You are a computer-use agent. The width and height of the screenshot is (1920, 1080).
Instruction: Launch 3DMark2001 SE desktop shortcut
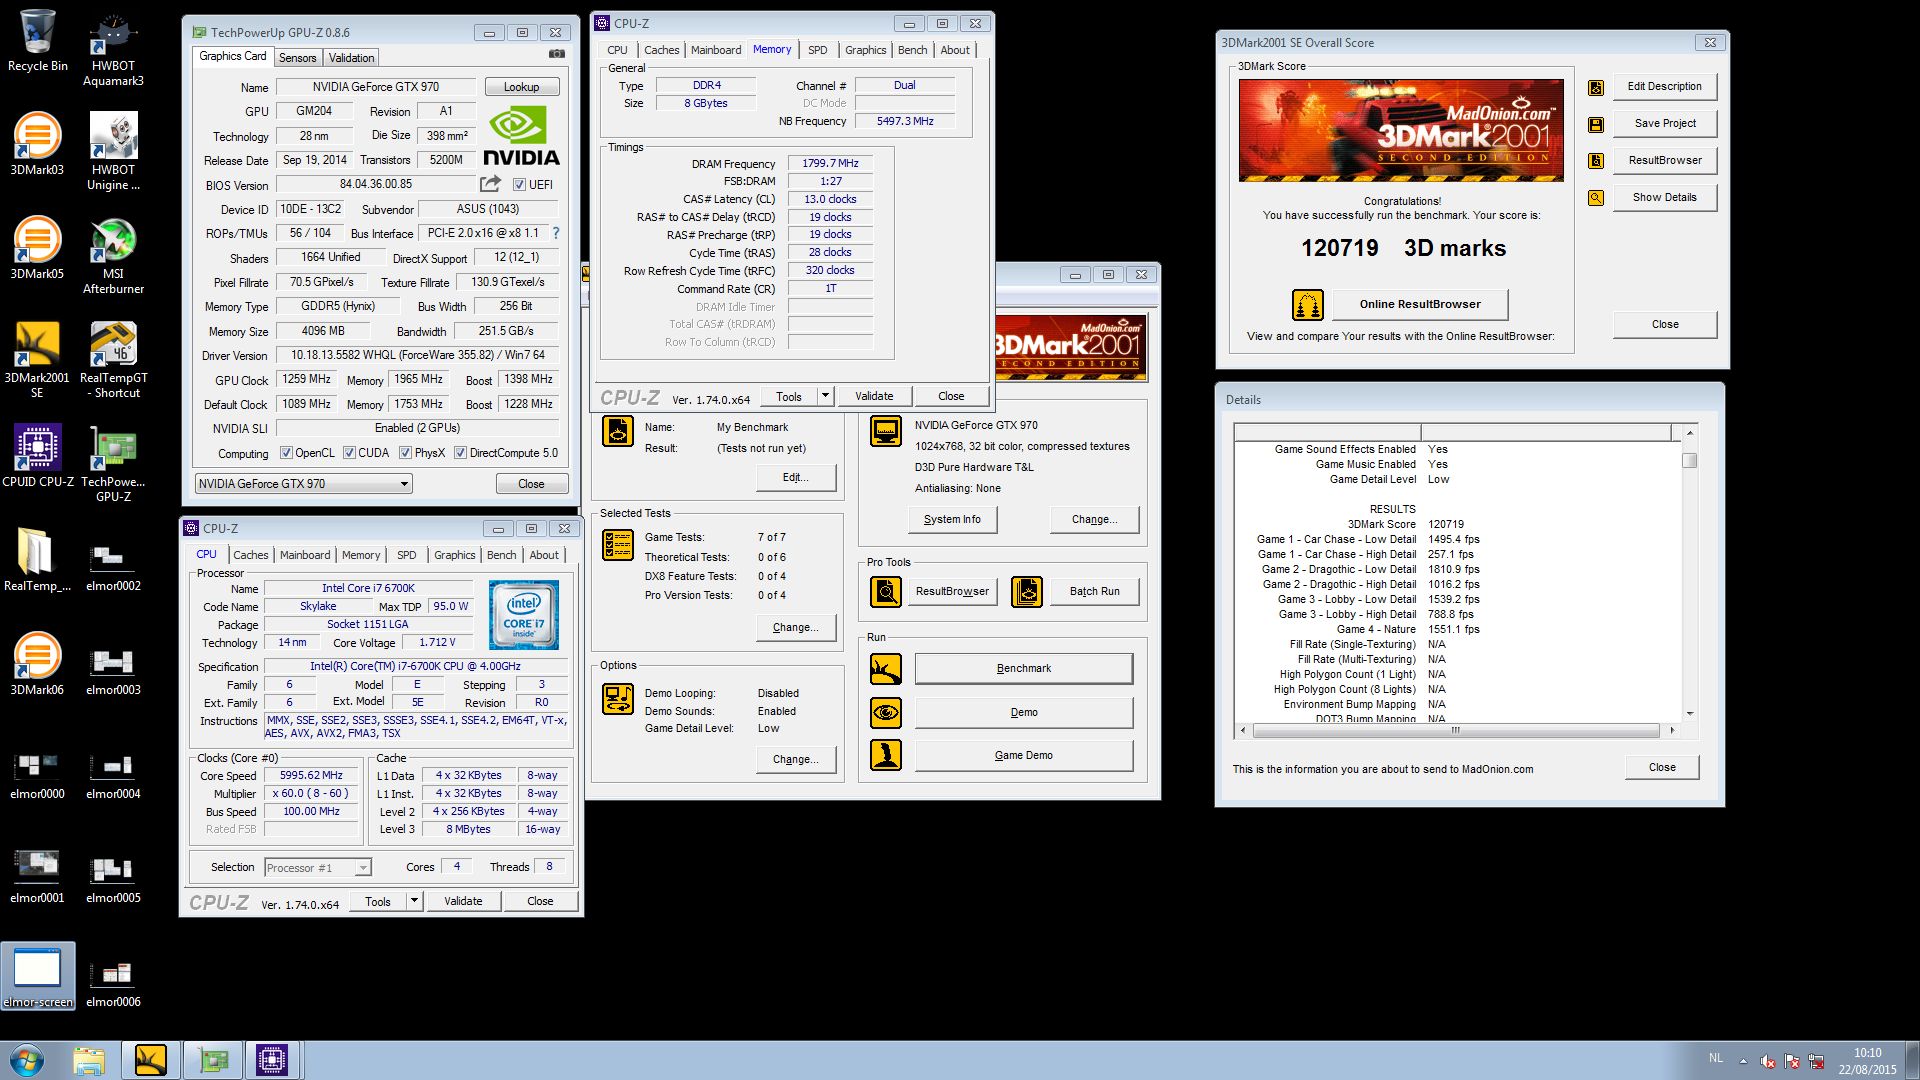[x=37, y=360]
